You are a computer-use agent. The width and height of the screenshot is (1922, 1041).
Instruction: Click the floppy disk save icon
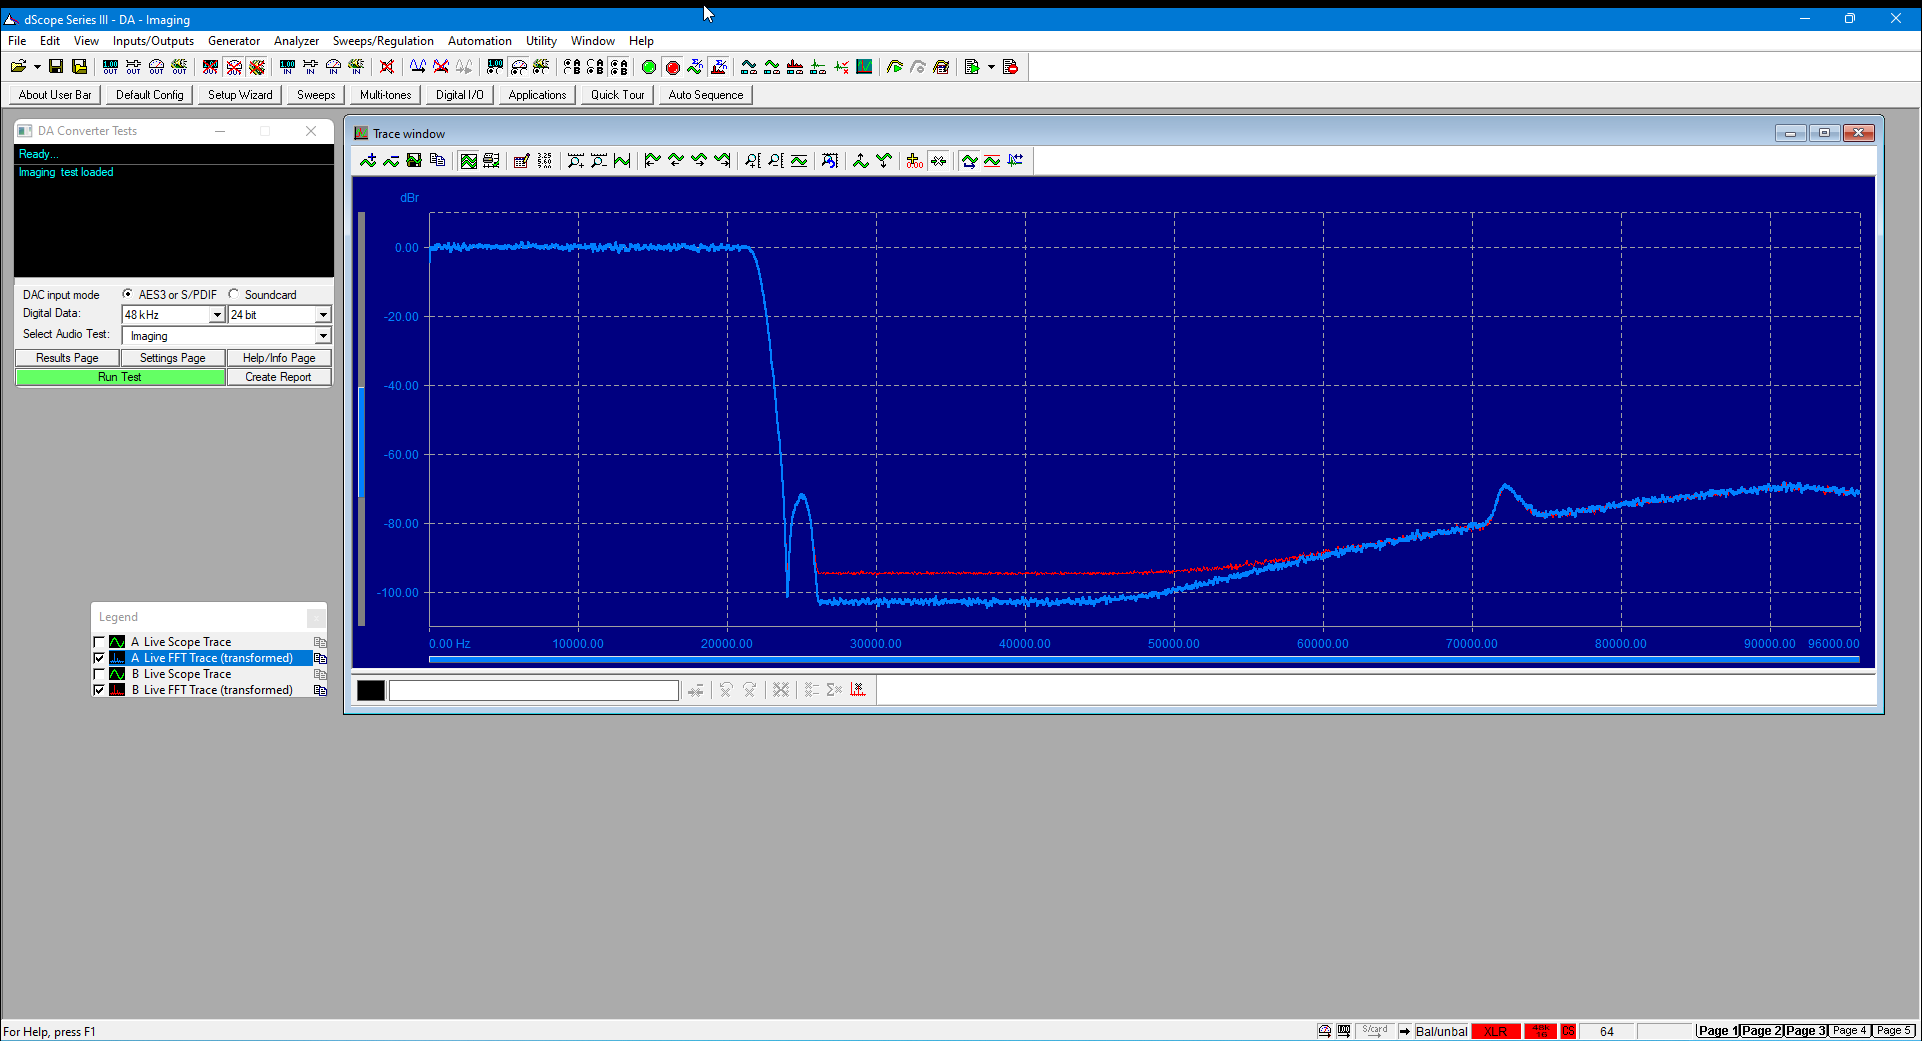click(56, 67)
